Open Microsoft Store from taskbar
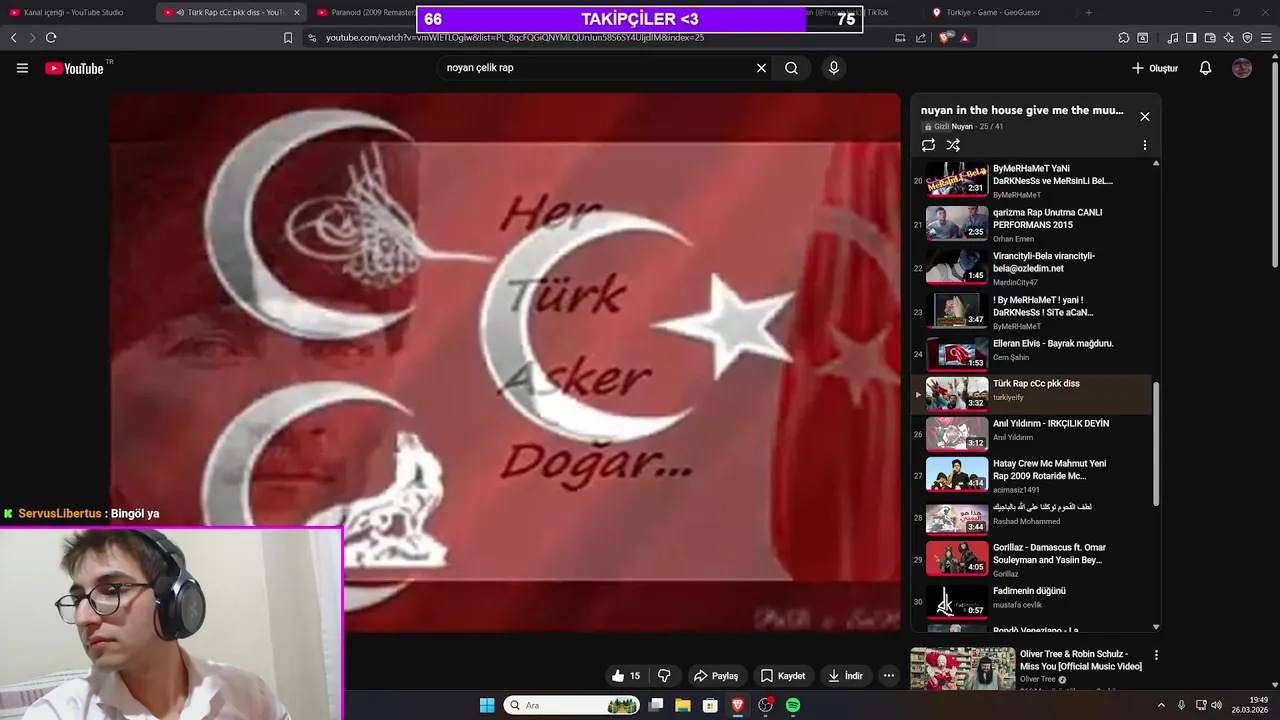This screenshot has height=720, width=1280. [710, 705]
